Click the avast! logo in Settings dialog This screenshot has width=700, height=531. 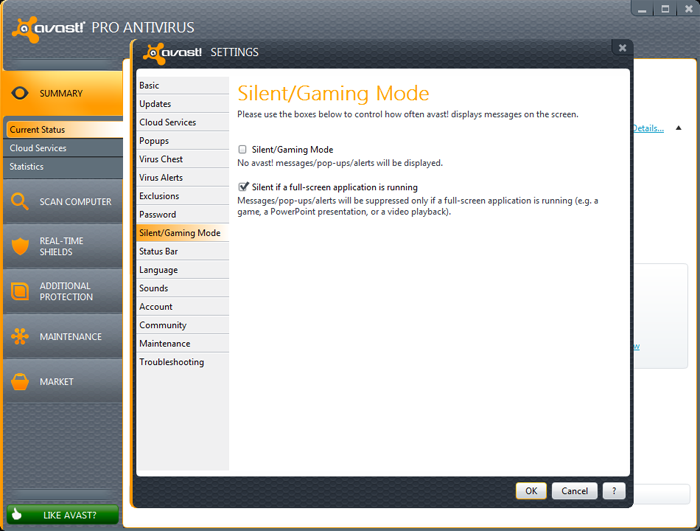click(173, 53)
